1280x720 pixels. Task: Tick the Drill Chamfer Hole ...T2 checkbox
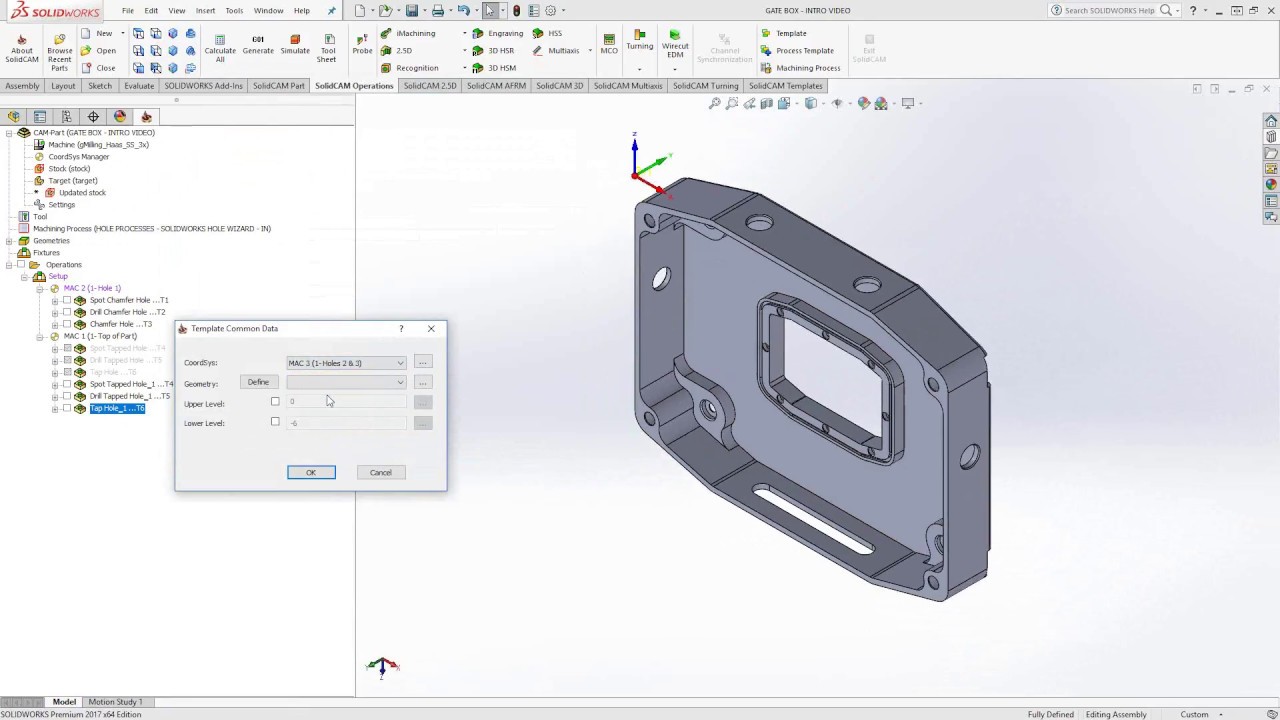click(x=67, y=312)
